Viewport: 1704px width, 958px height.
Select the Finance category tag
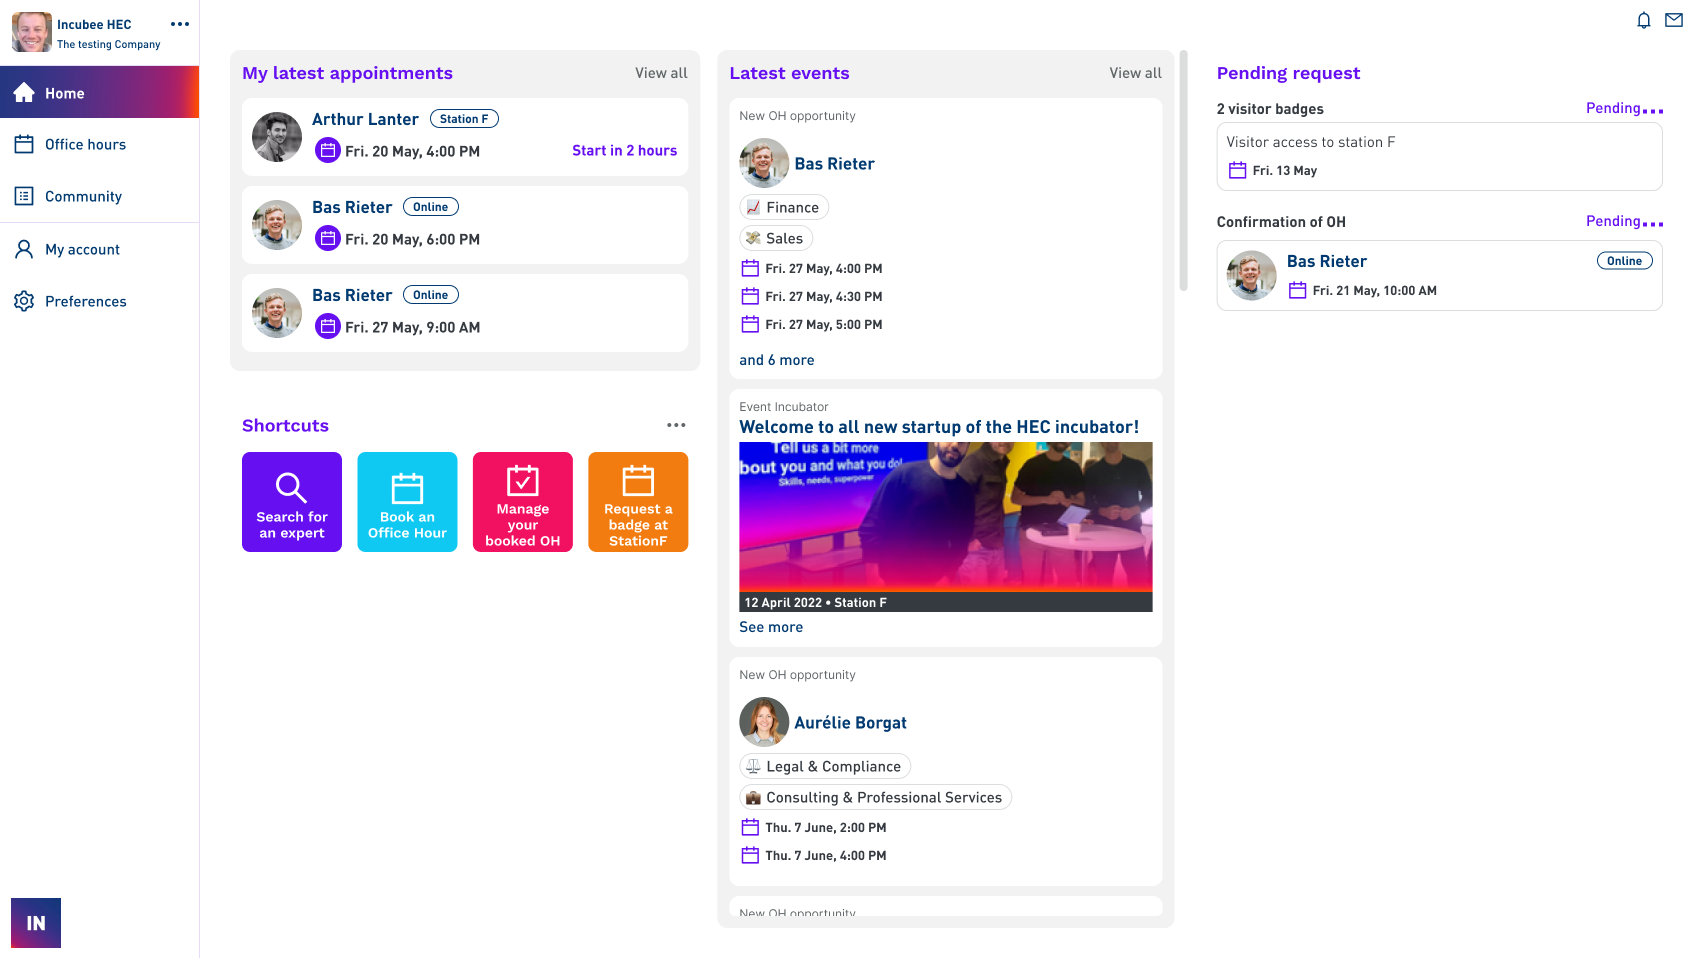(784, 207)
